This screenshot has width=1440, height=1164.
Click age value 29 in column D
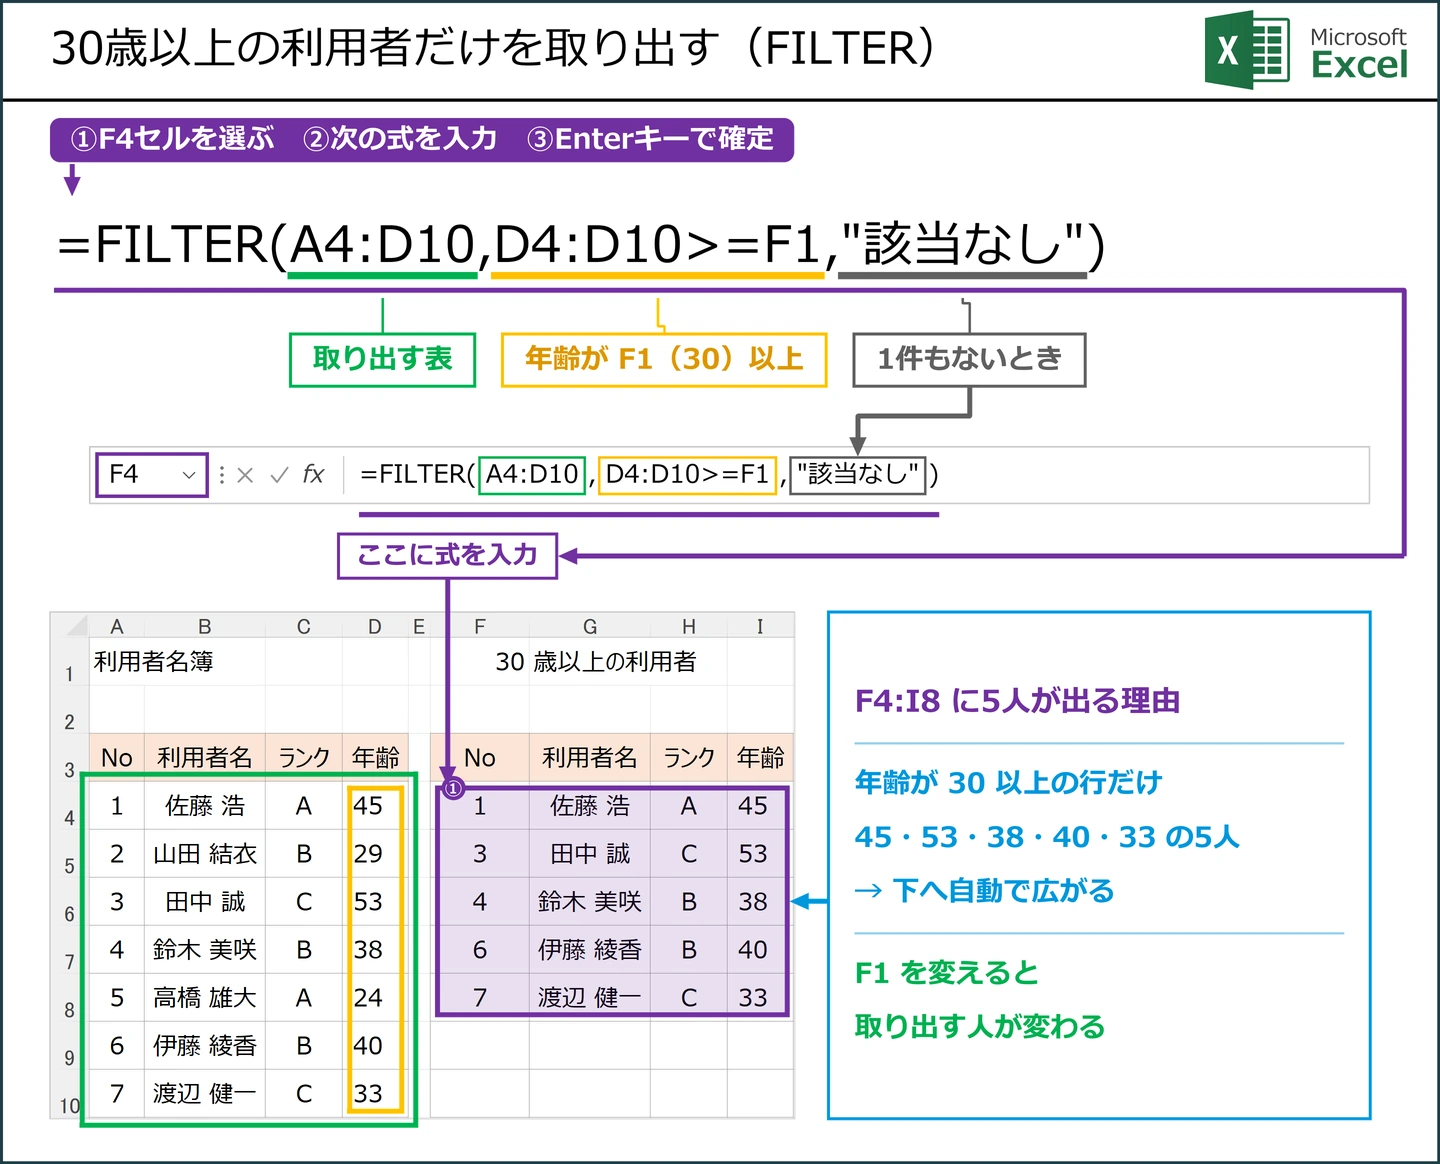(368, 854)
